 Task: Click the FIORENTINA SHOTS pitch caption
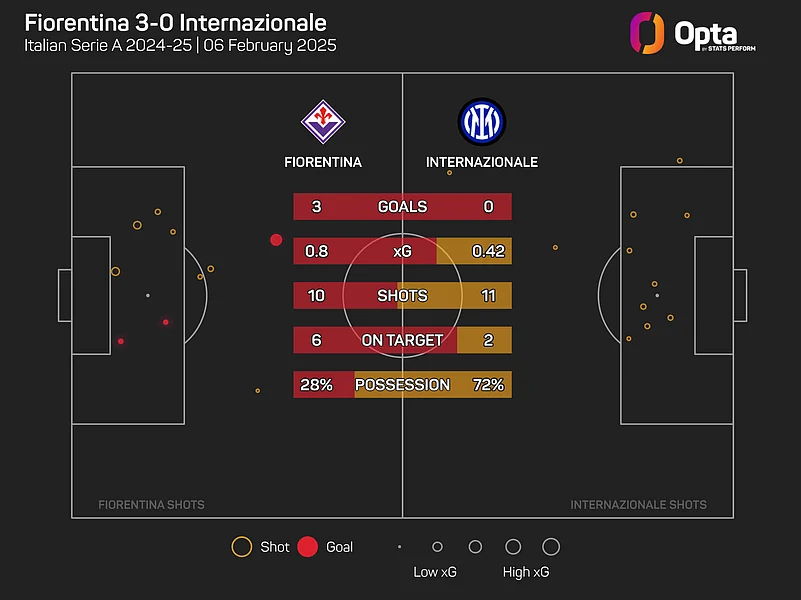pyautogui.click(x=151, y=505)
